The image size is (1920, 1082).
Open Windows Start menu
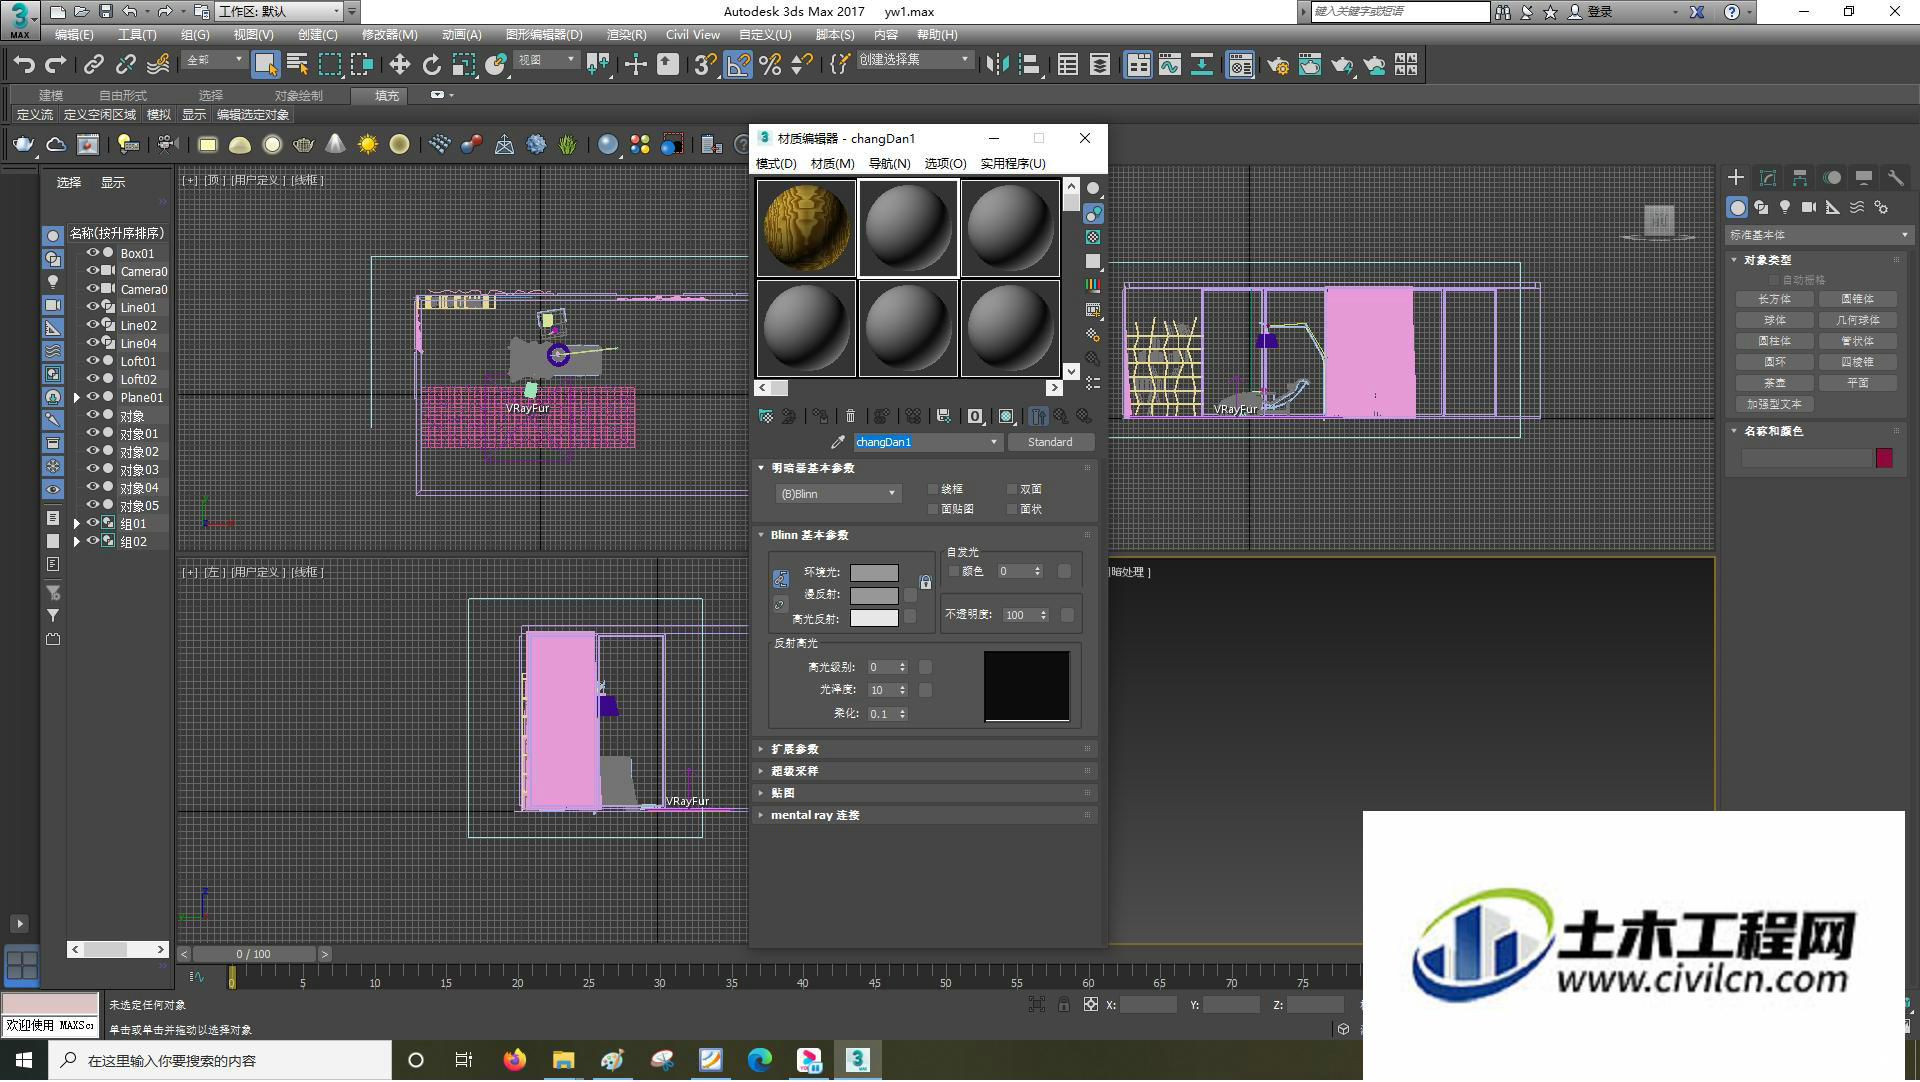point(24,1060)
